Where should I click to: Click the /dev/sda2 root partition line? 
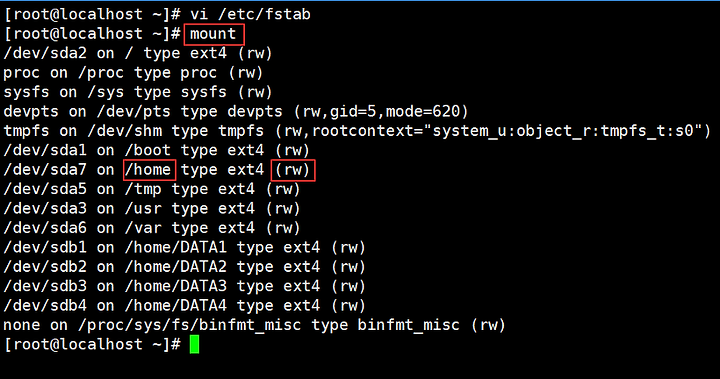tap(138, 54)
